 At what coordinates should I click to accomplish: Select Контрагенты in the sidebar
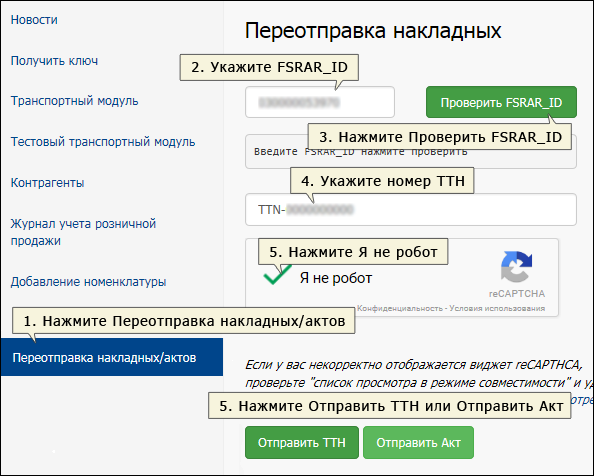[x=47, y=183]
